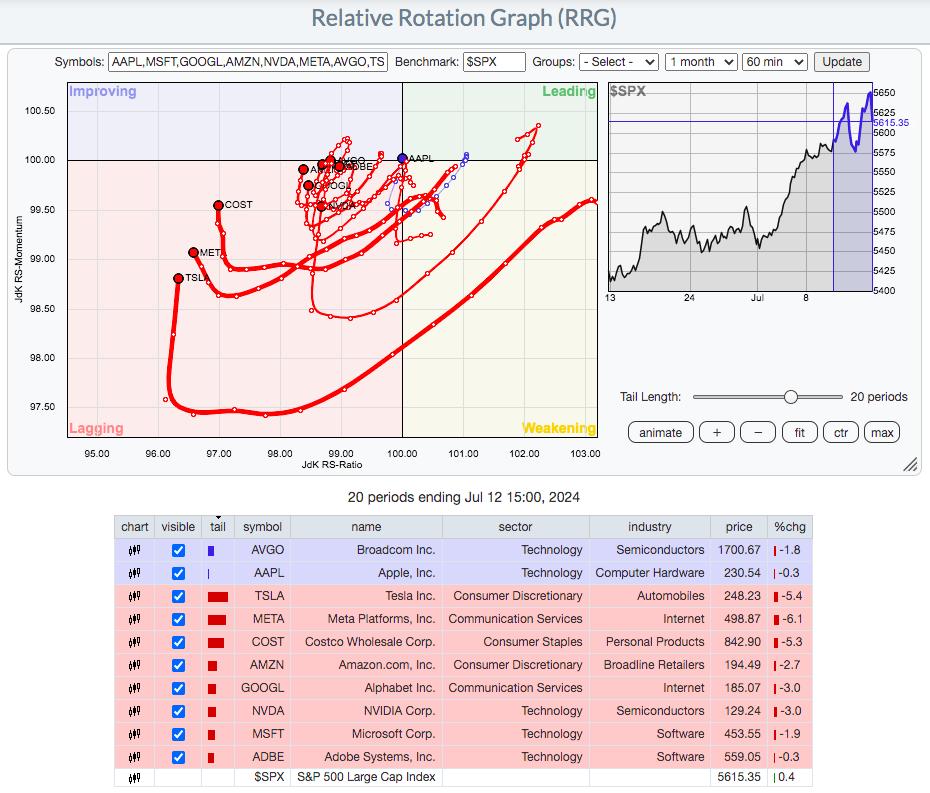Open the chart icon in the NVDA row
The height and width of the screenshot is (793, 930).
(x=134, y=711)
